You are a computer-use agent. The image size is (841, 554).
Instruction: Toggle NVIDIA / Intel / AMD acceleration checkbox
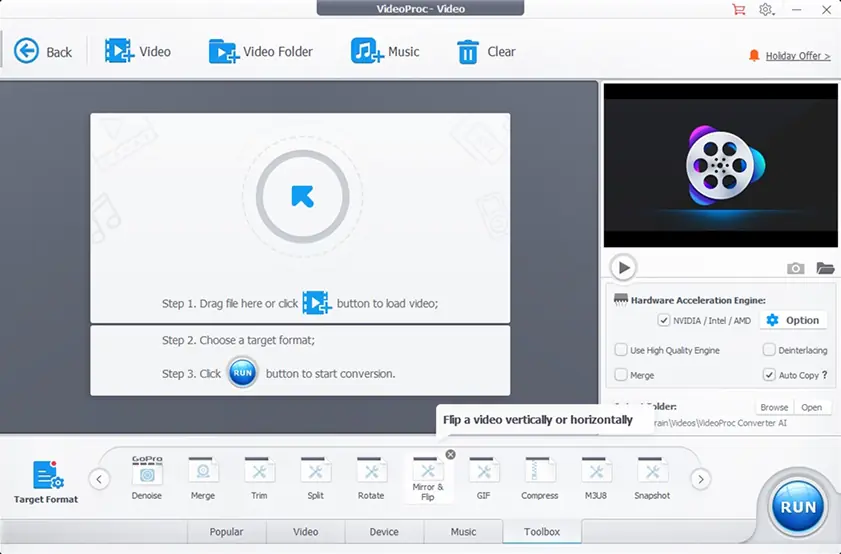663,320
